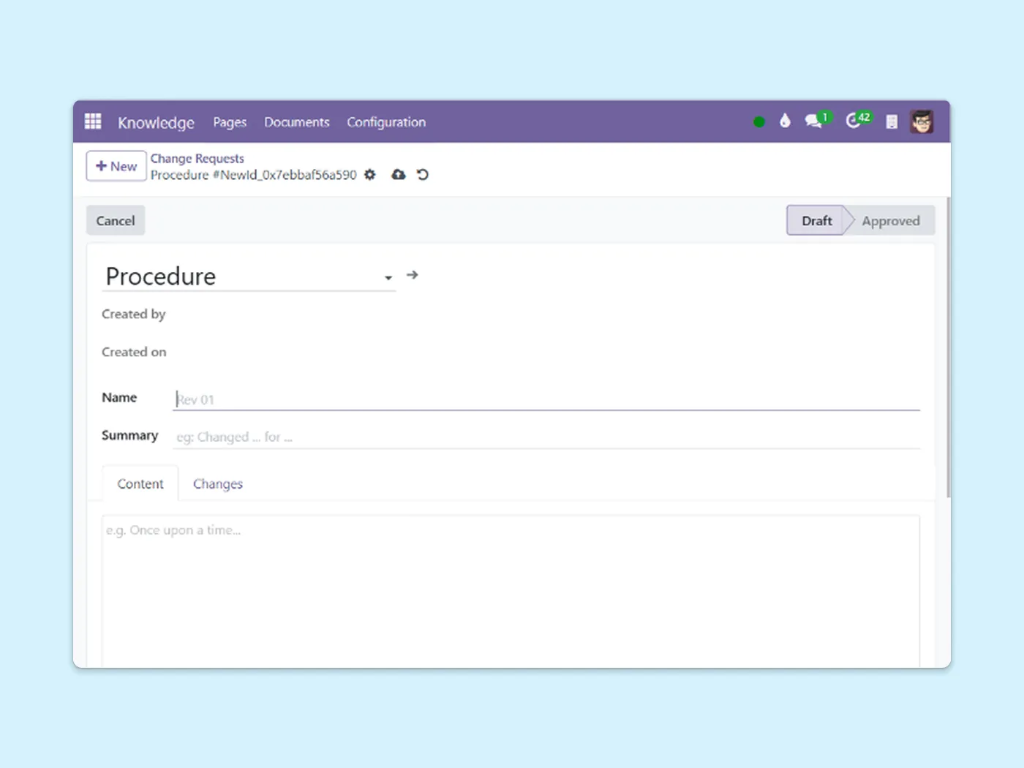Set status to Approved
This screenshot has height=768, width=1024.
click(x=889, y=221)
